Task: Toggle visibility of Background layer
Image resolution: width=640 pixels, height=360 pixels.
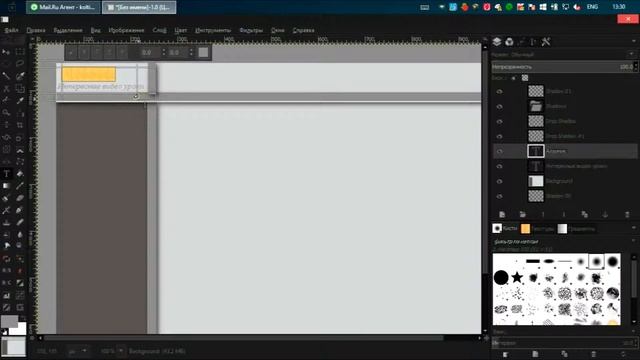Action: 499,181
